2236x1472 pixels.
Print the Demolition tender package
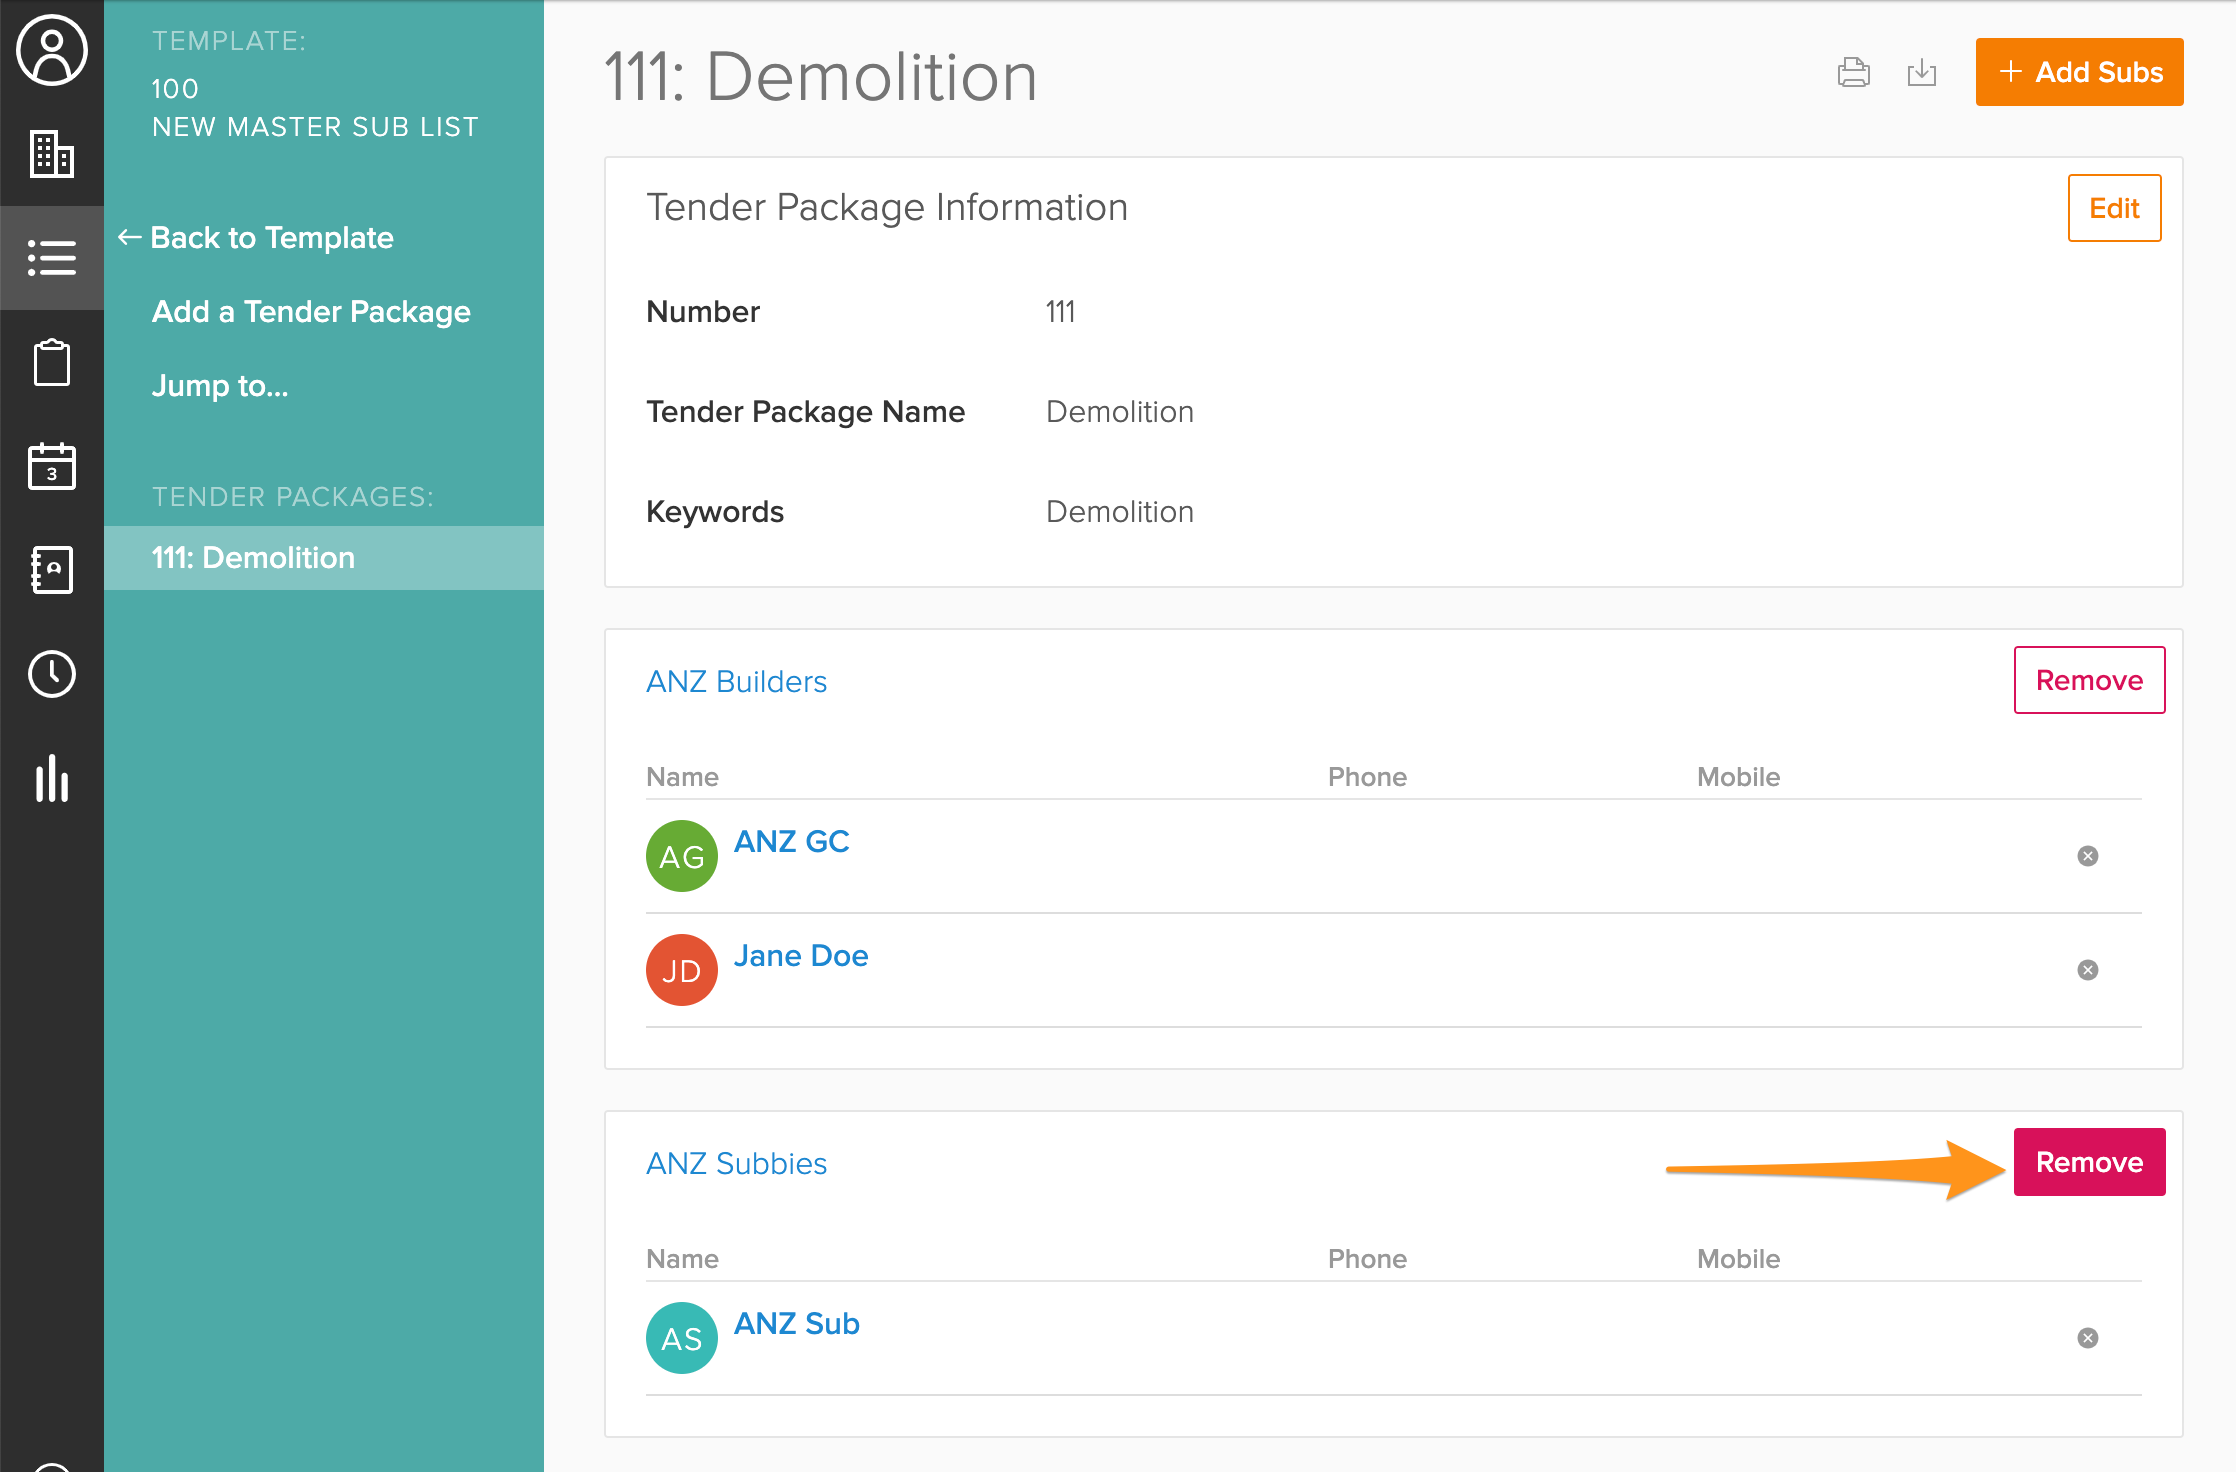(x=1854, y=72)
